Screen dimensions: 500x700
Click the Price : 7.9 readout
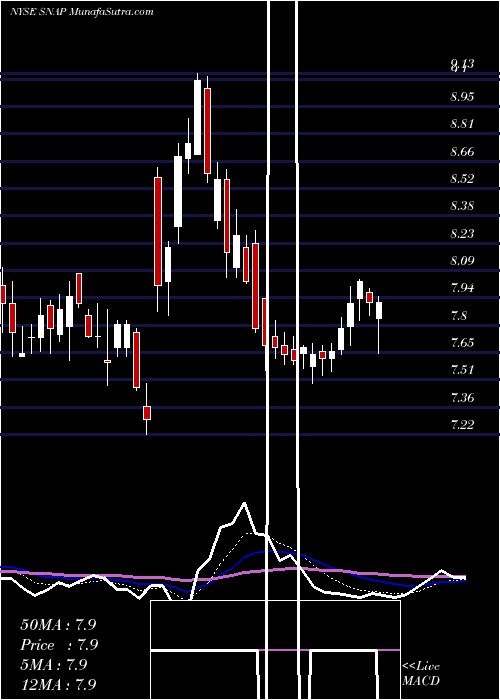pos(59,645)
